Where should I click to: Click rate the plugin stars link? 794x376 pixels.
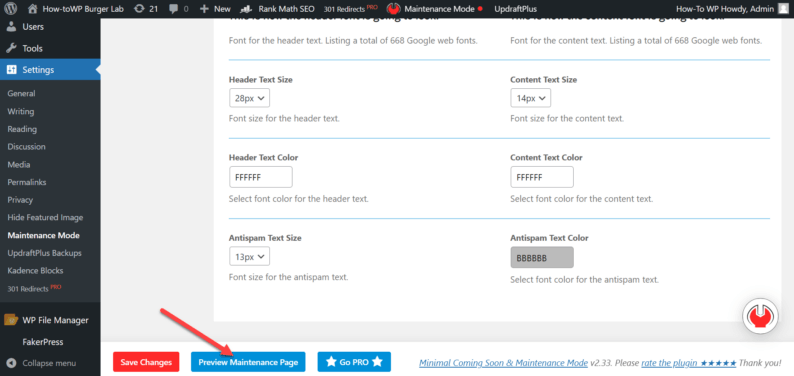[689, 363]
